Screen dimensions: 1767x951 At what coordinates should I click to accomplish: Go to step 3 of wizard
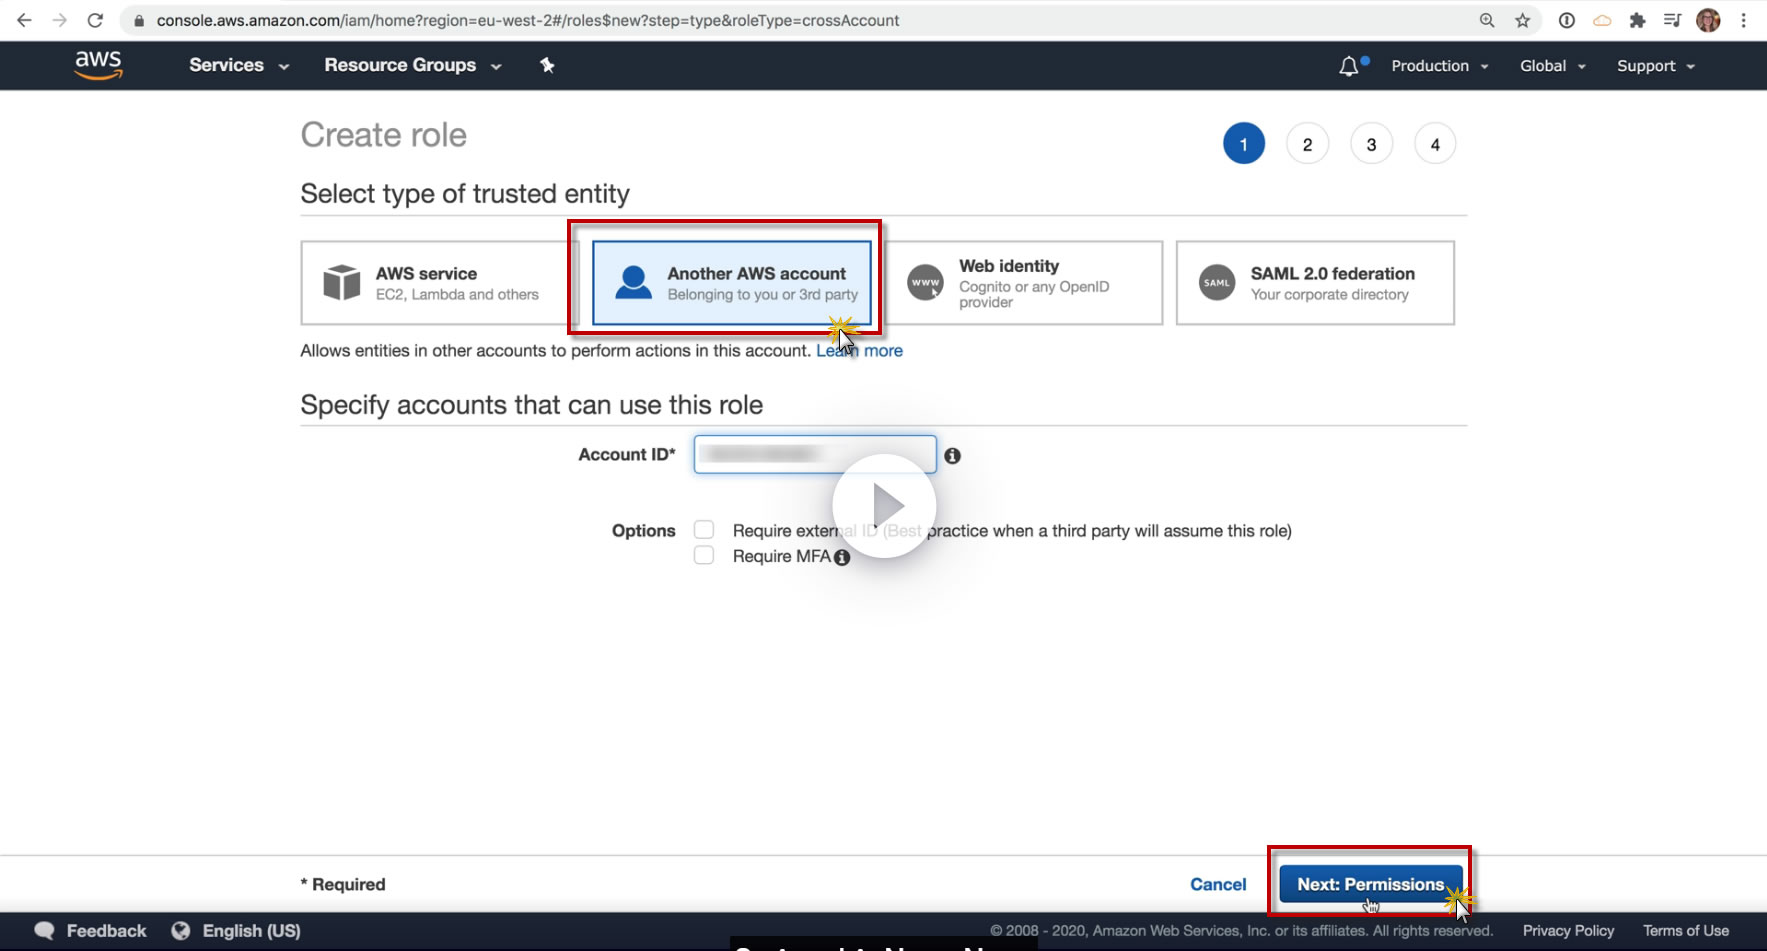(1371, 144)
